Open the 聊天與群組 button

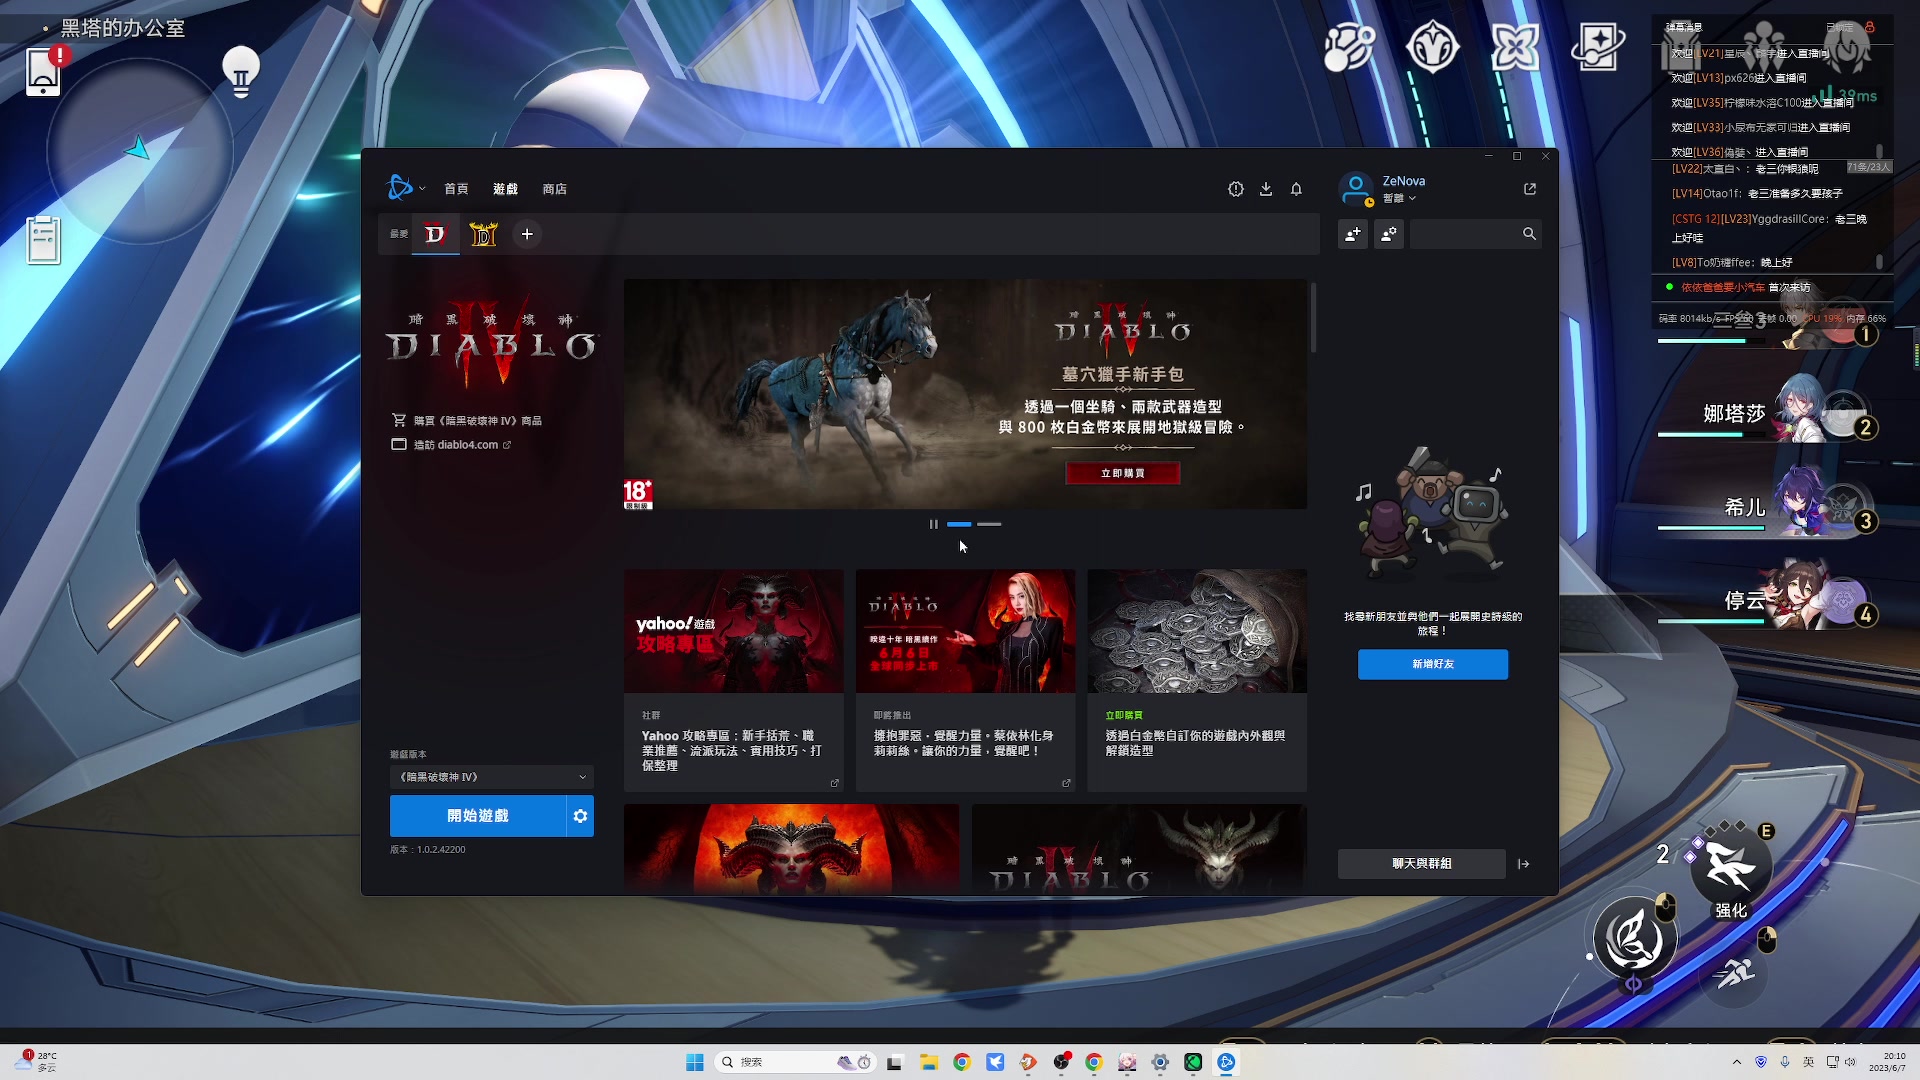(x=1422, y=864)
